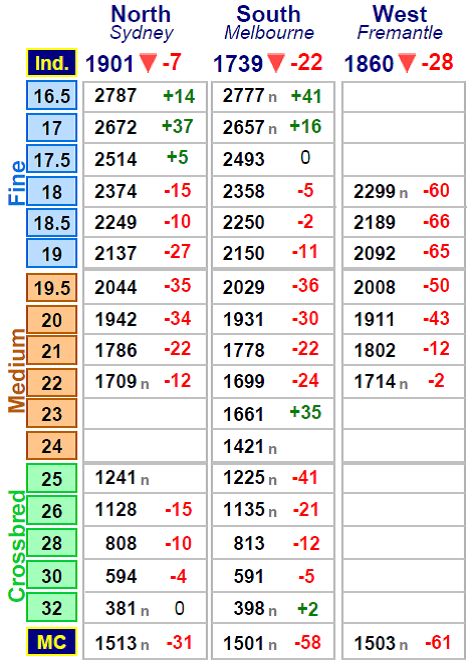Click the red down arrow beside 1860
Image resolution: width=472 pixels, height=666 pixels.
[x=407, y=63]
